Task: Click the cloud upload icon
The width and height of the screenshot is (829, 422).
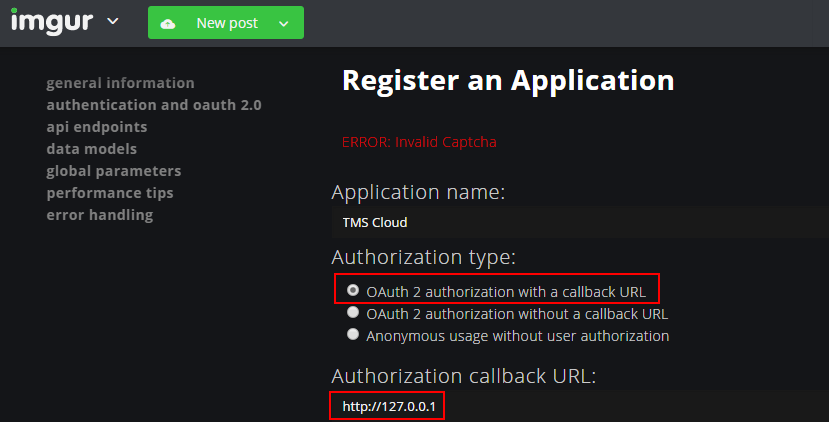Action: (x=168, y=23)
